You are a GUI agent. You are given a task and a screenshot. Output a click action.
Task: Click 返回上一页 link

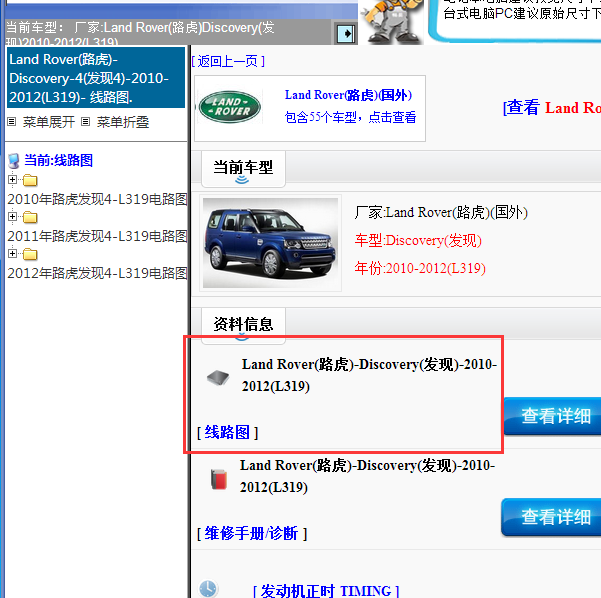(x=228, y=61)
